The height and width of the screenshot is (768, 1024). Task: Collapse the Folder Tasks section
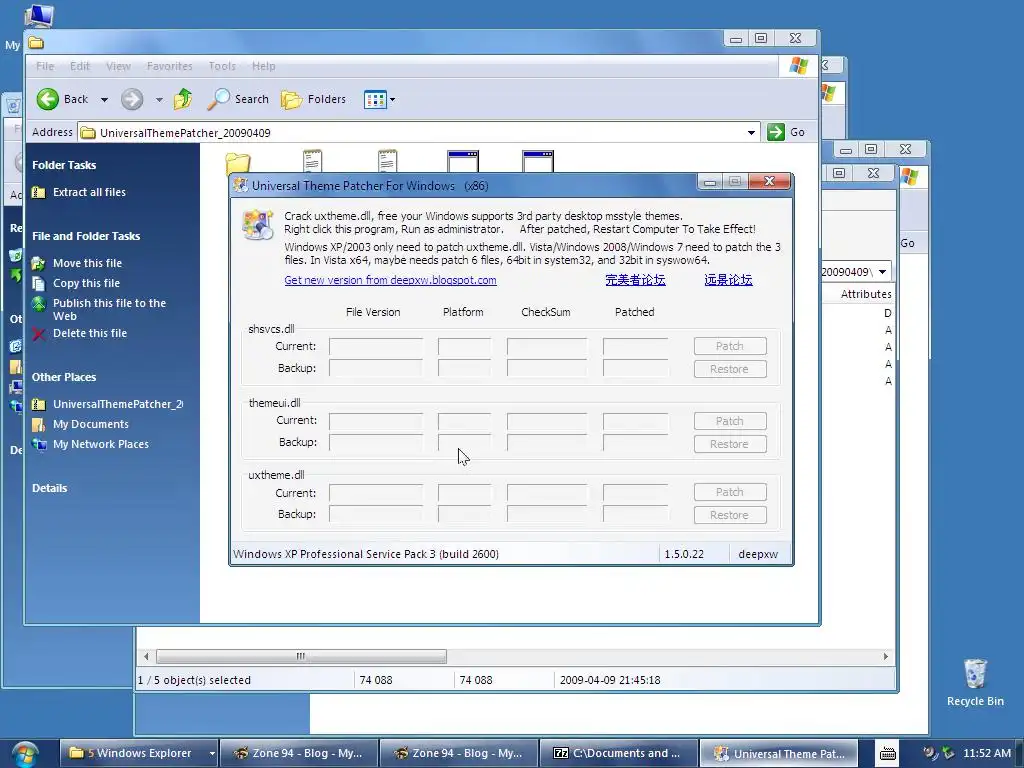[64, 165]
